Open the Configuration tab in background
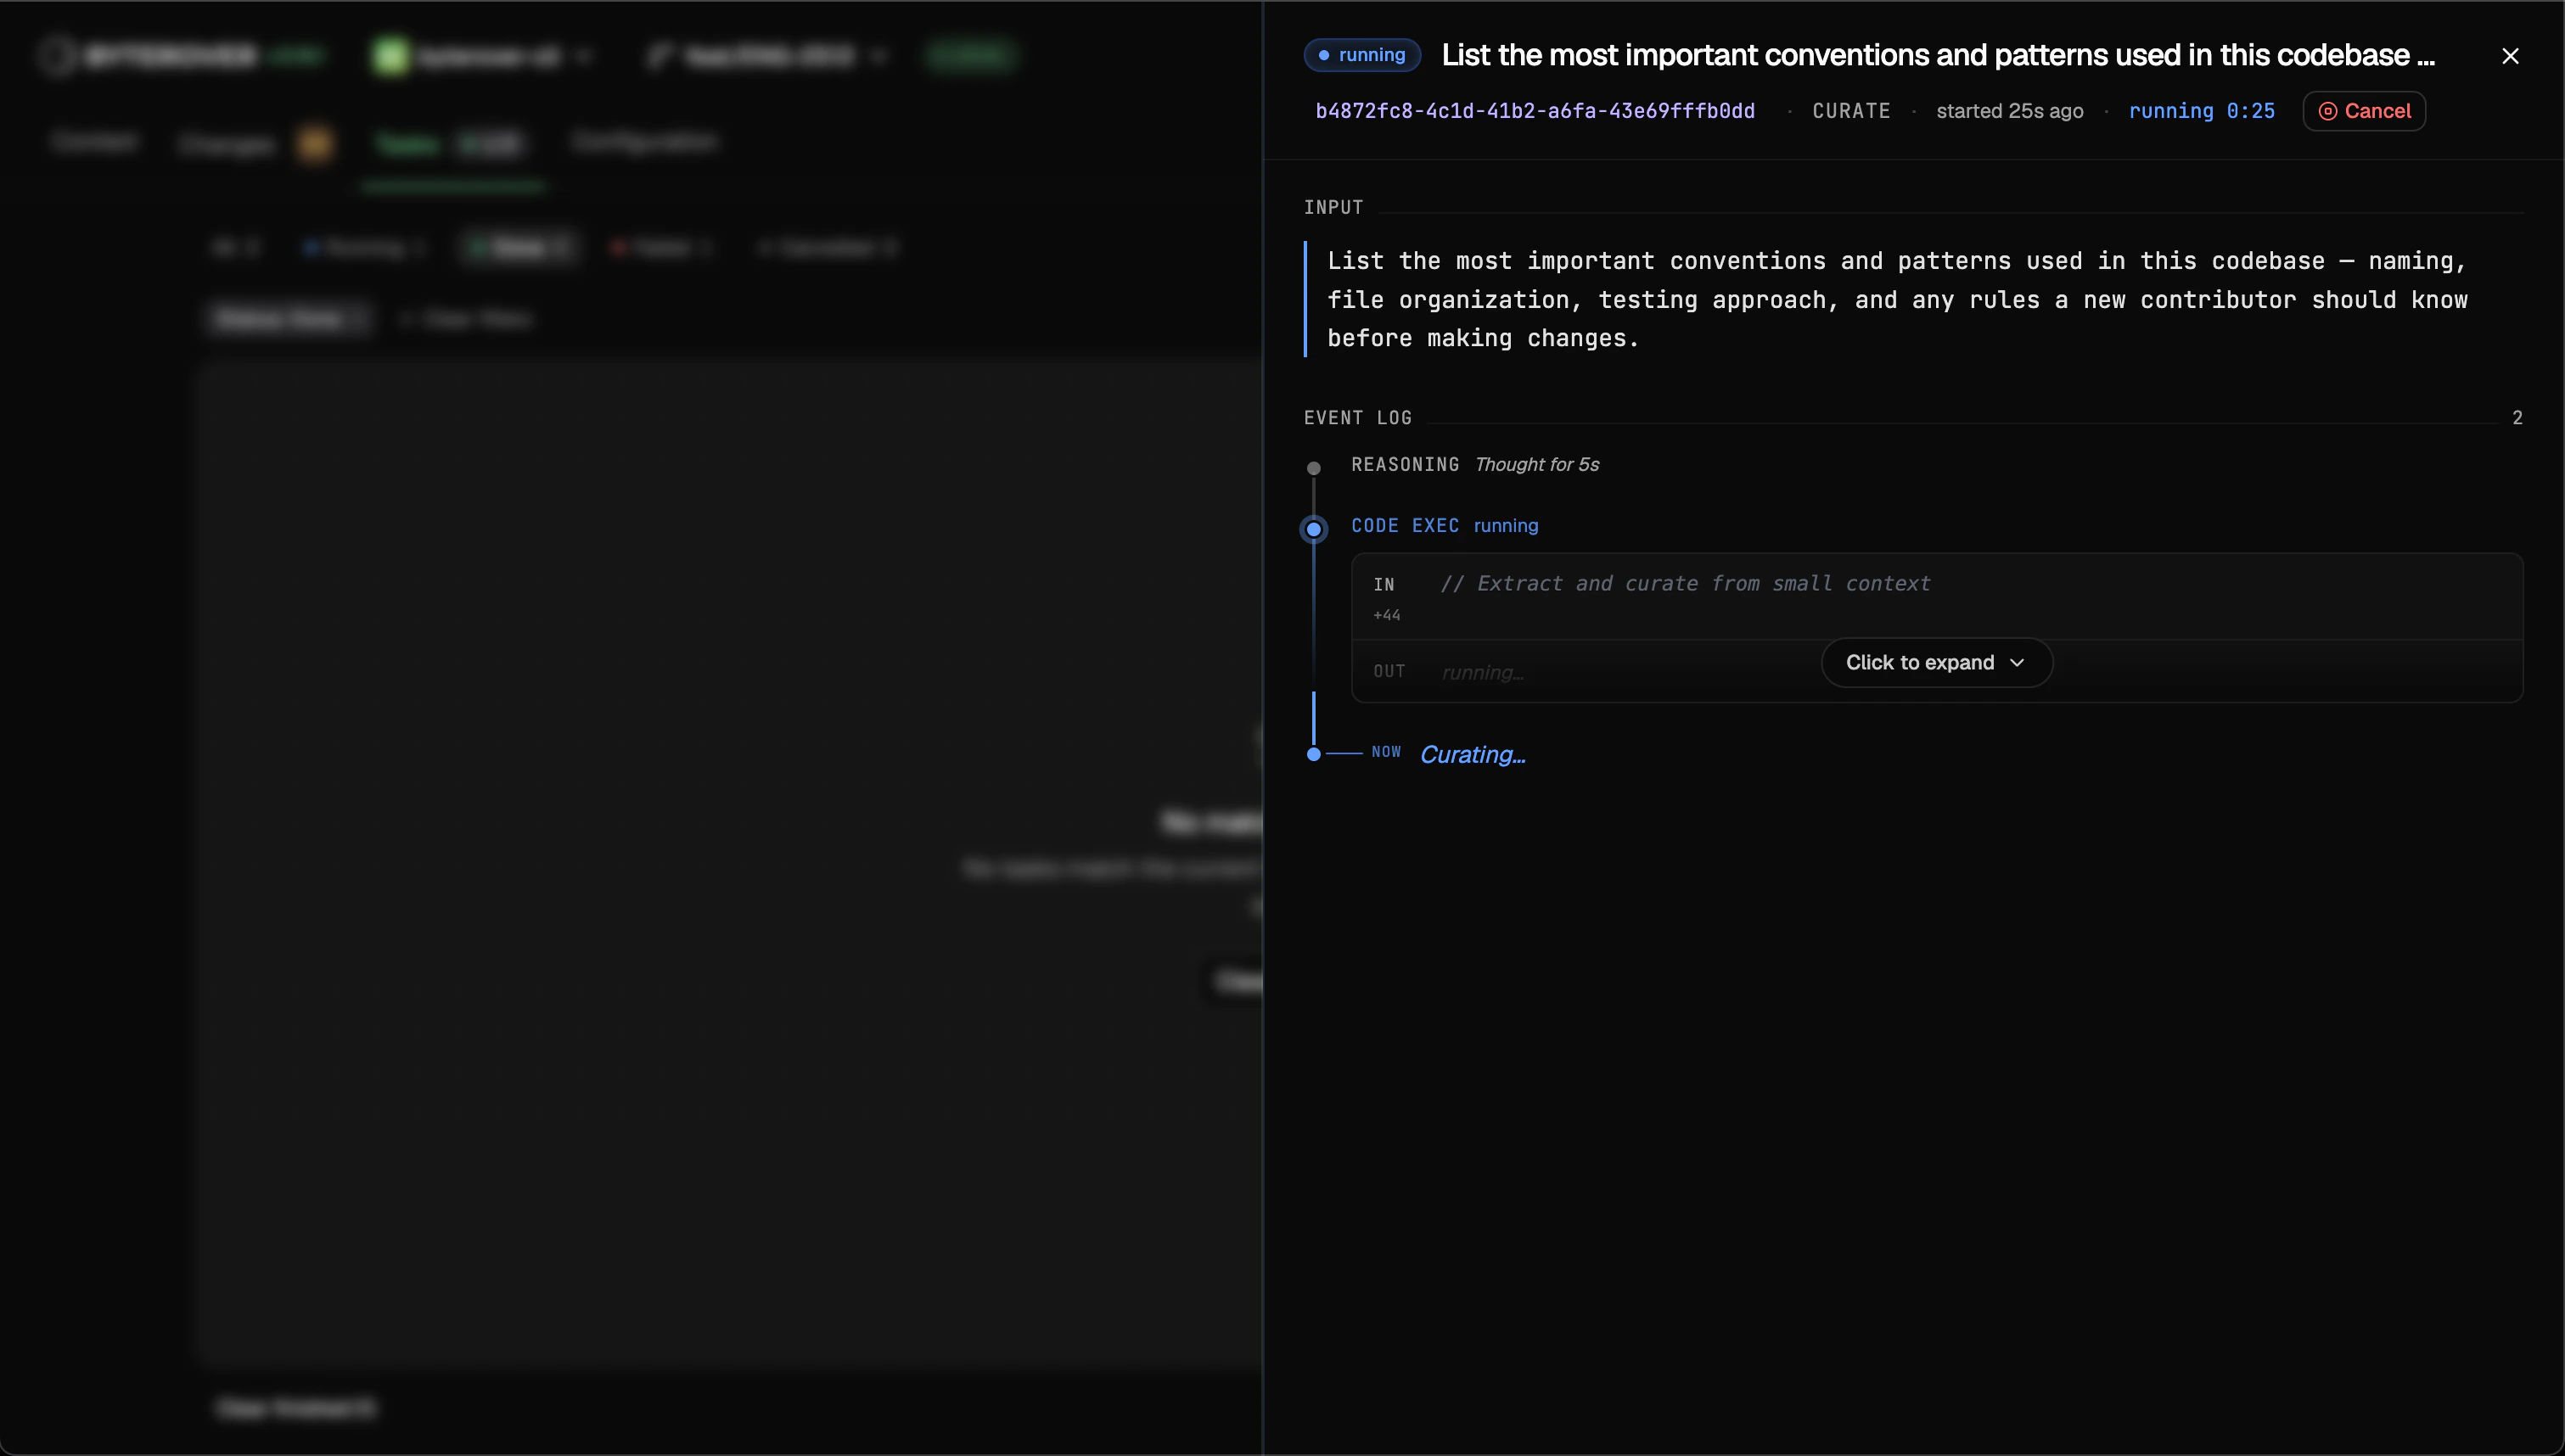 [x=645, y=141]
